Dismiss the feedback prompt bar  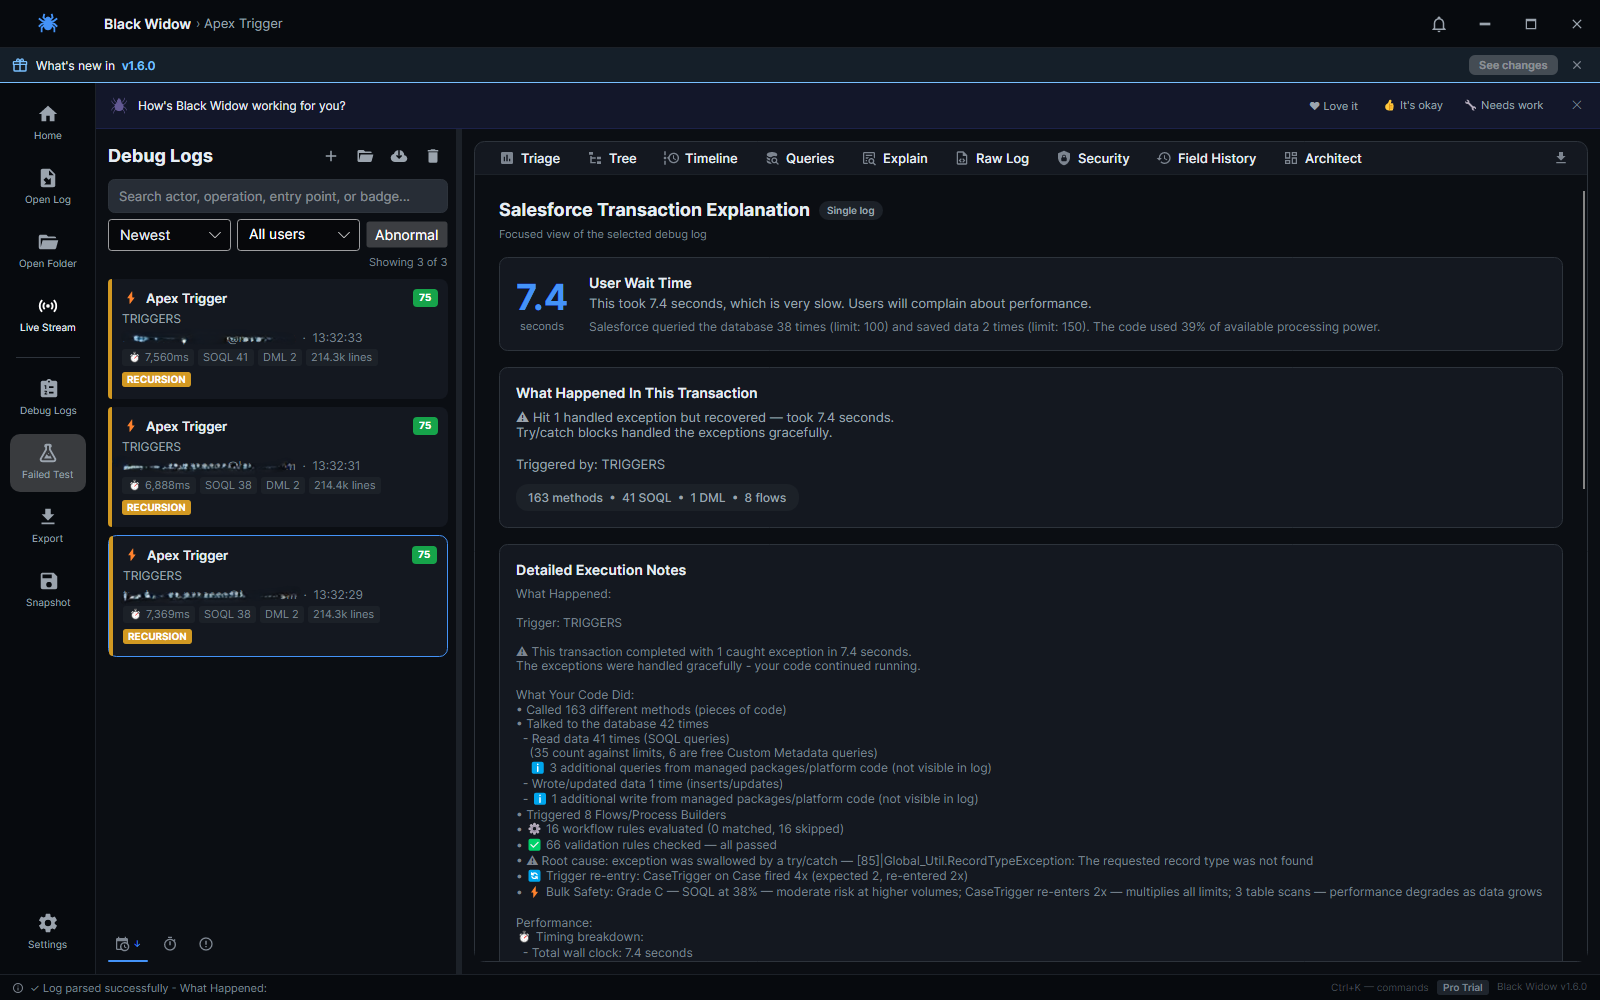pyautogui.click(x=1577, y=105)
